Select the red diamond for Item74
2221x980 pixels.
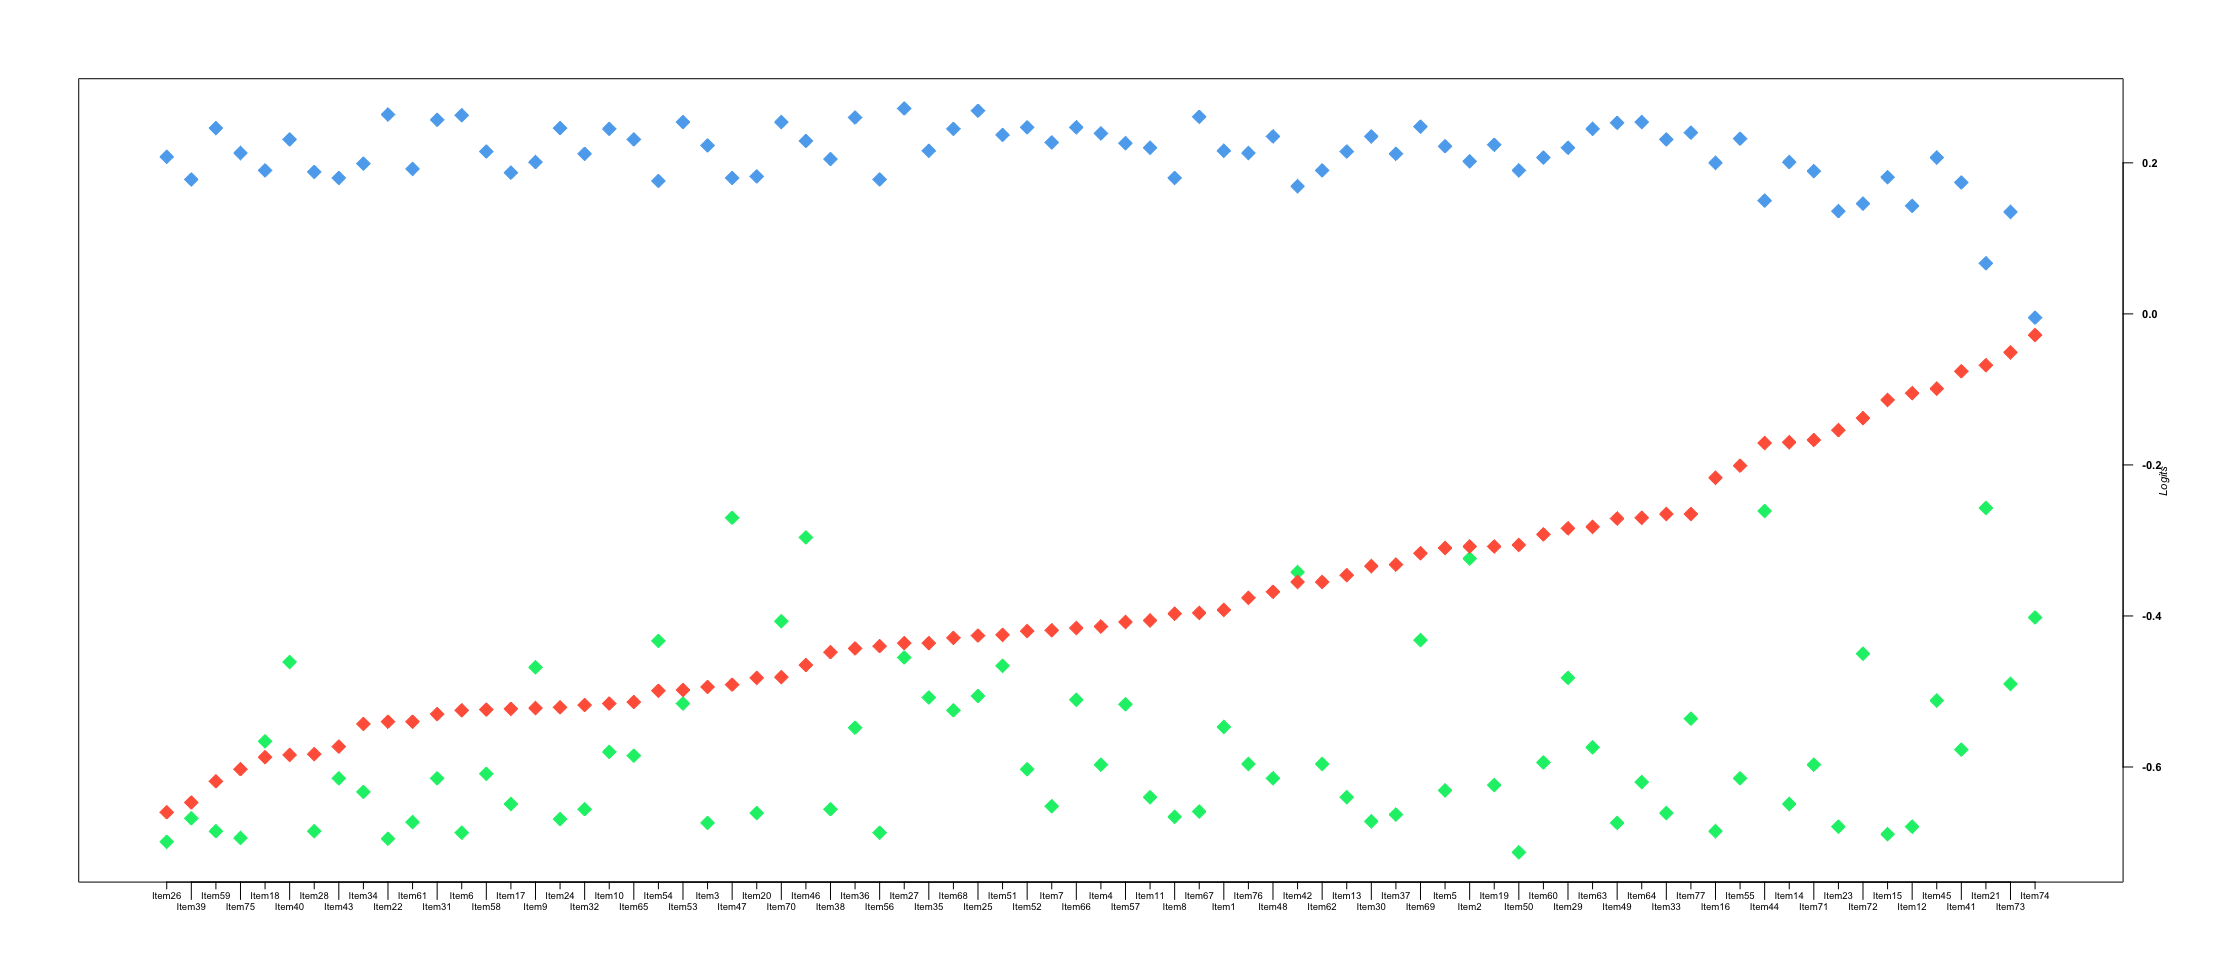[x=2034, y=335]
